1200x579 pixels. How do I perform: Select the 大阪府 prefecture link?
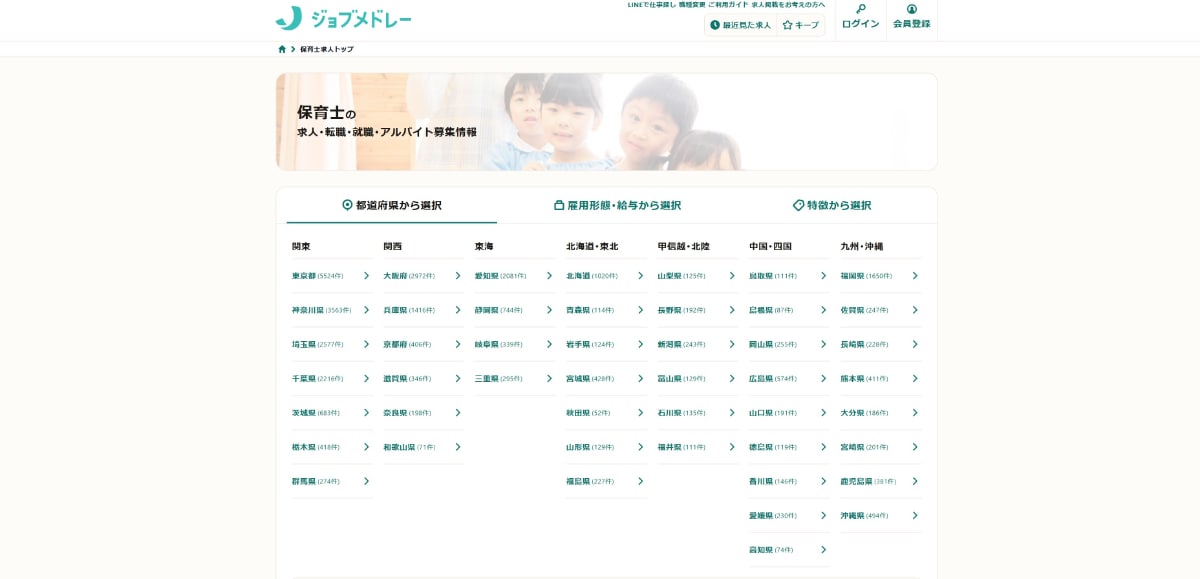tap(396, 275)
